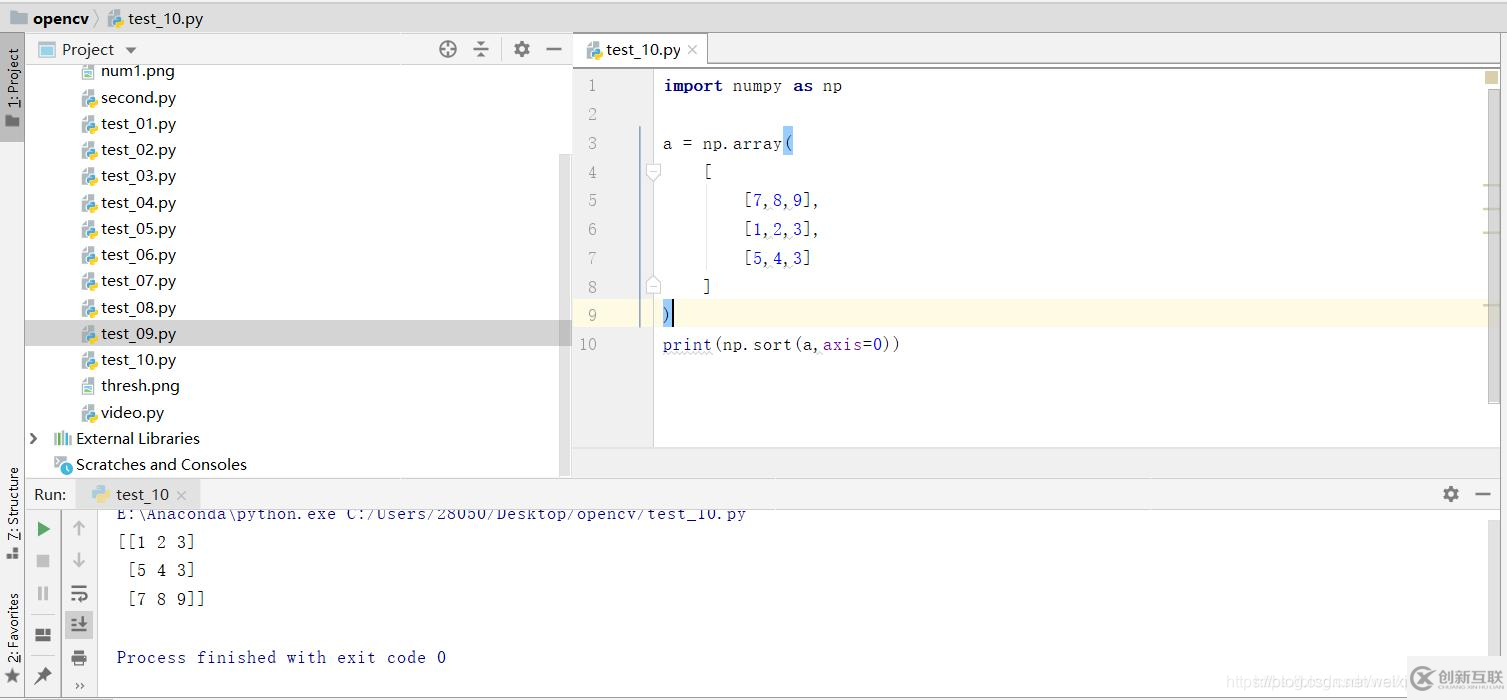
Task: Click the locate/scroll-from-source target icon
Action: [448, 49]
